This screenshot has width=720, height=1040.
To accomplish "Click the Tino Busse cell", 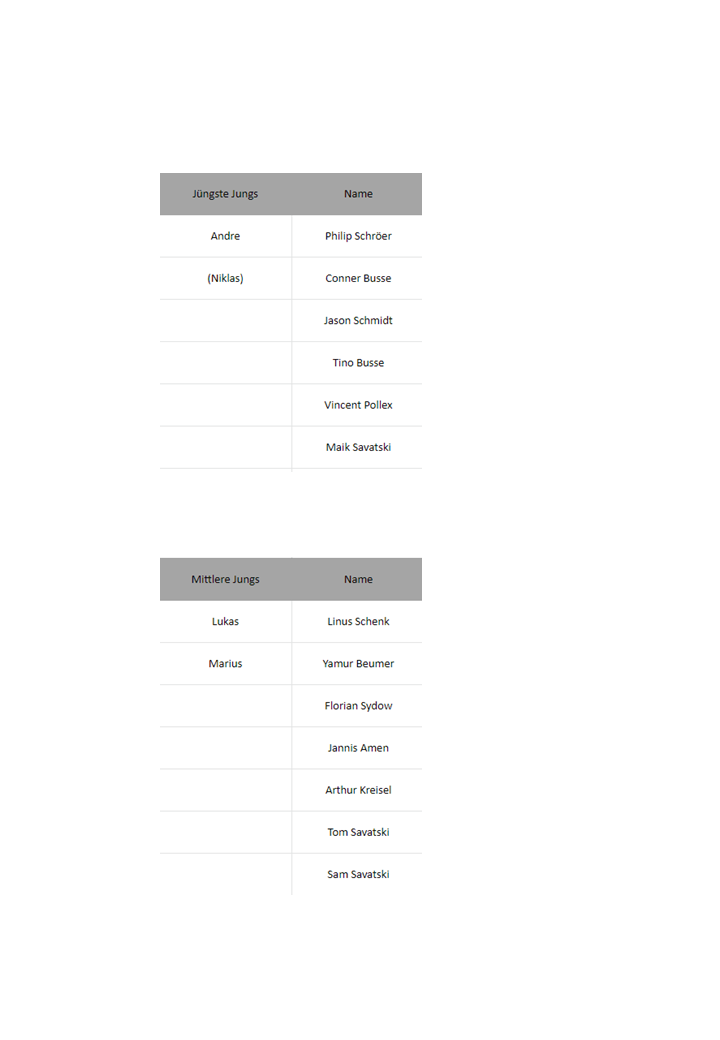I will tap(358, 363).
